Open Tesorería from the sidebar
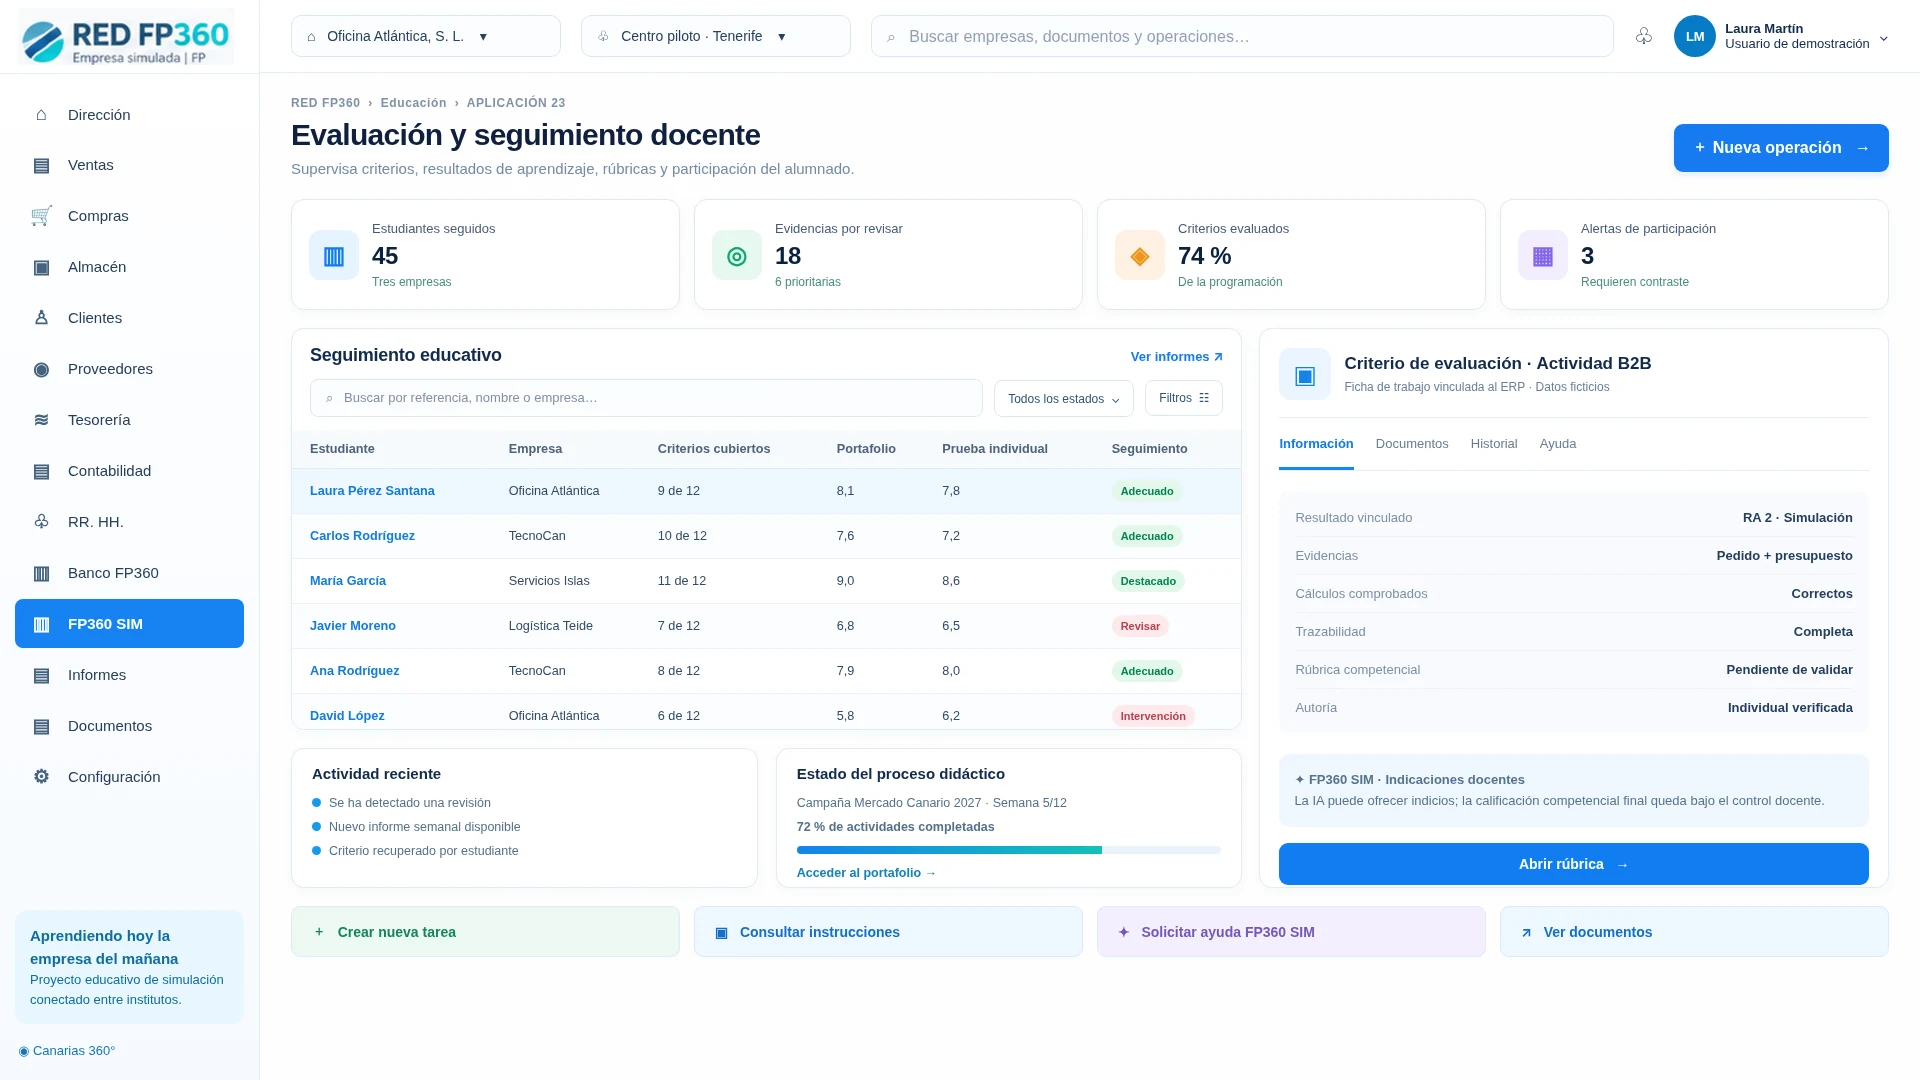1920x1080 pixels. 129,420
